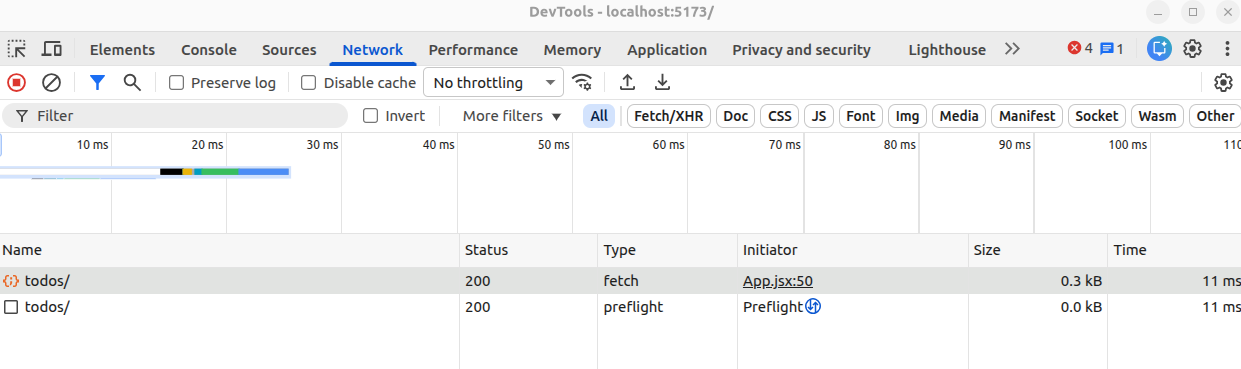1241x369 pixels.
Task: Switch to the Lighthouse tab
Action: click(x=947, y=50)
